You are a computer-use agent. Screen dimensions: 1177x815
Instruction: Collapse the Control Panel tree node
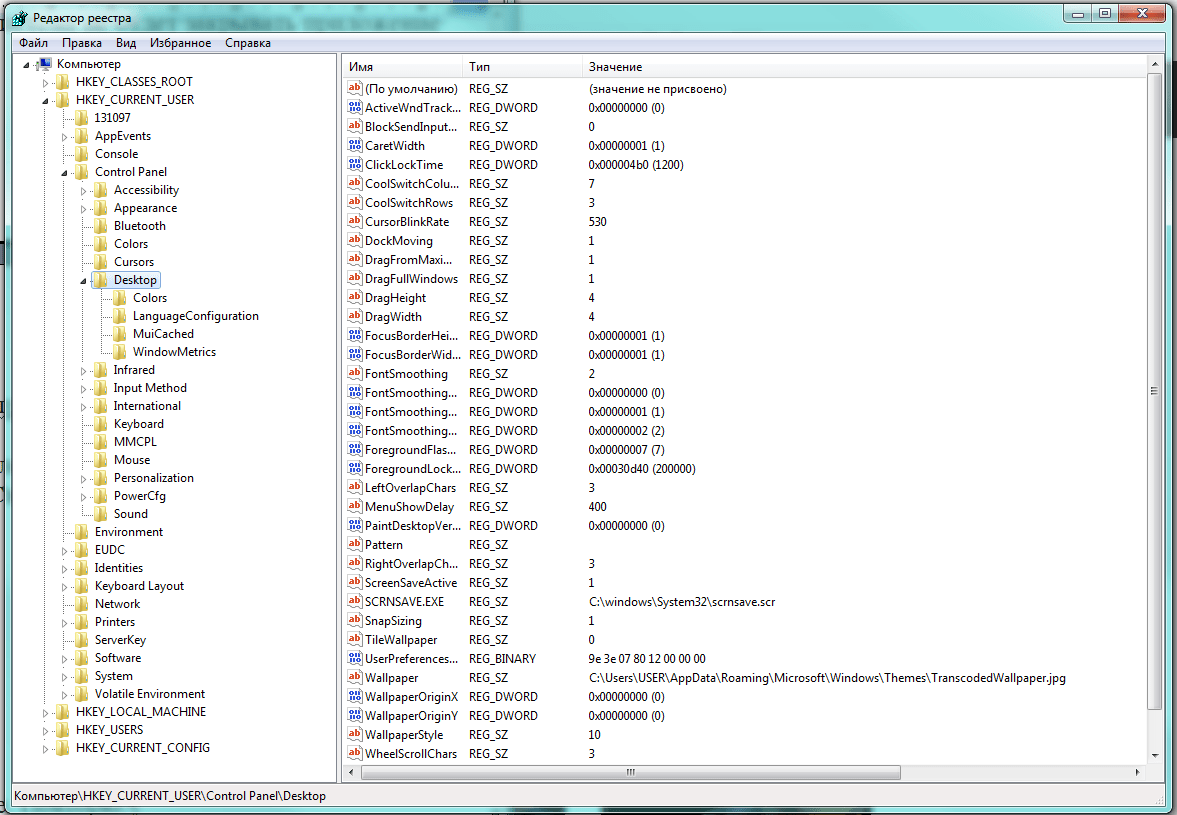point(64,173)
